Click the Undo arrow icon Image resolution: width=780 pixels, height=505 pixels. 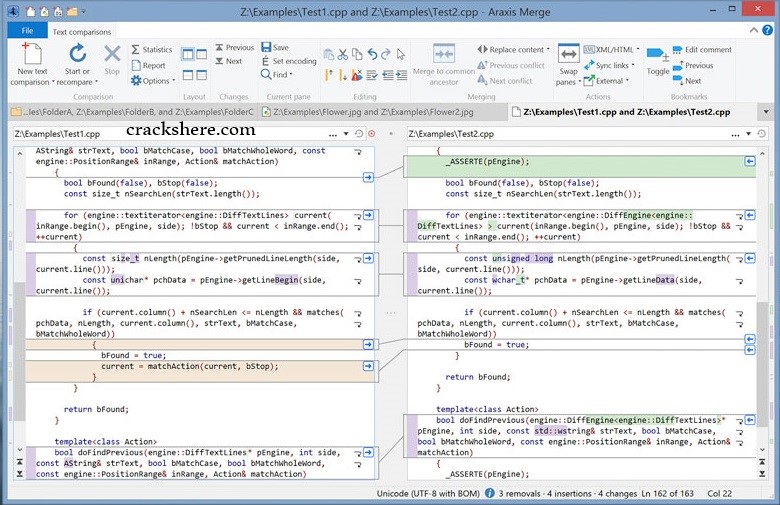[x=372, y=54]
